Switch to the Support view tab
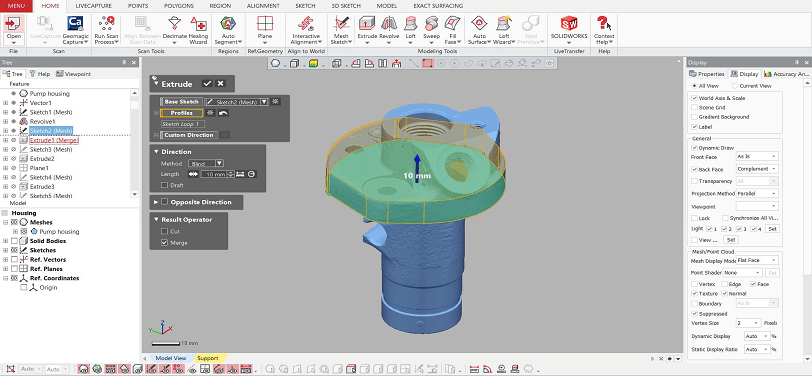 [x=208, y=358]
